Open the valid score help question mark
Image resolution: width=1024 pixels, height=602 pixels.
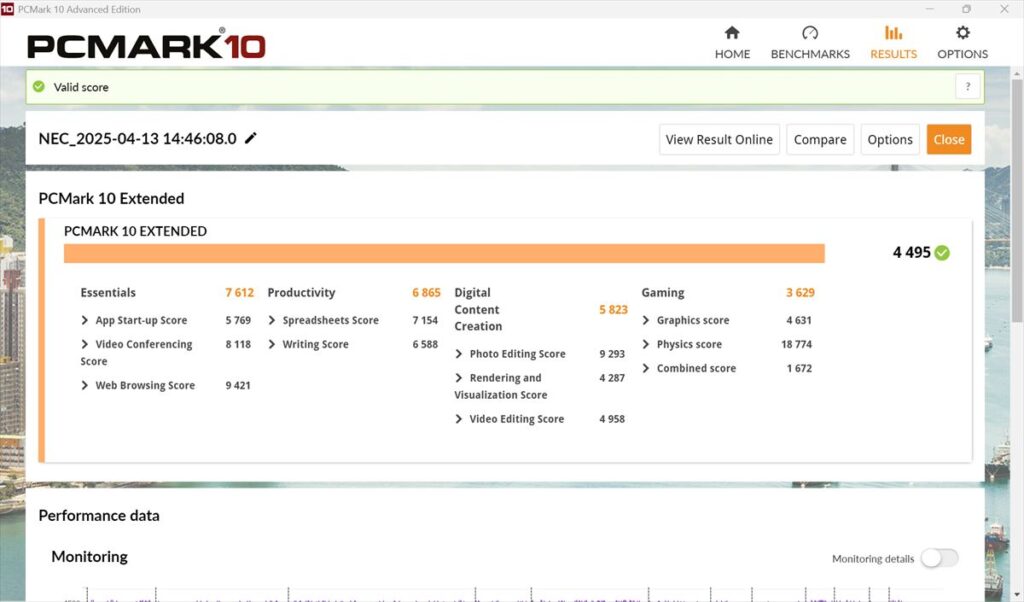pyautogui.click(x=968, y=86)
